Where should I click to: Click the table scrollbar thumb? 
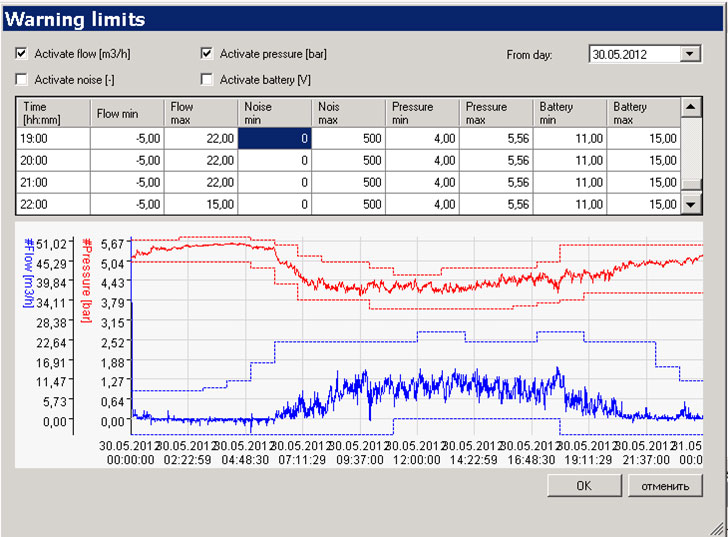pyautogui.click(x=691, y=185)
